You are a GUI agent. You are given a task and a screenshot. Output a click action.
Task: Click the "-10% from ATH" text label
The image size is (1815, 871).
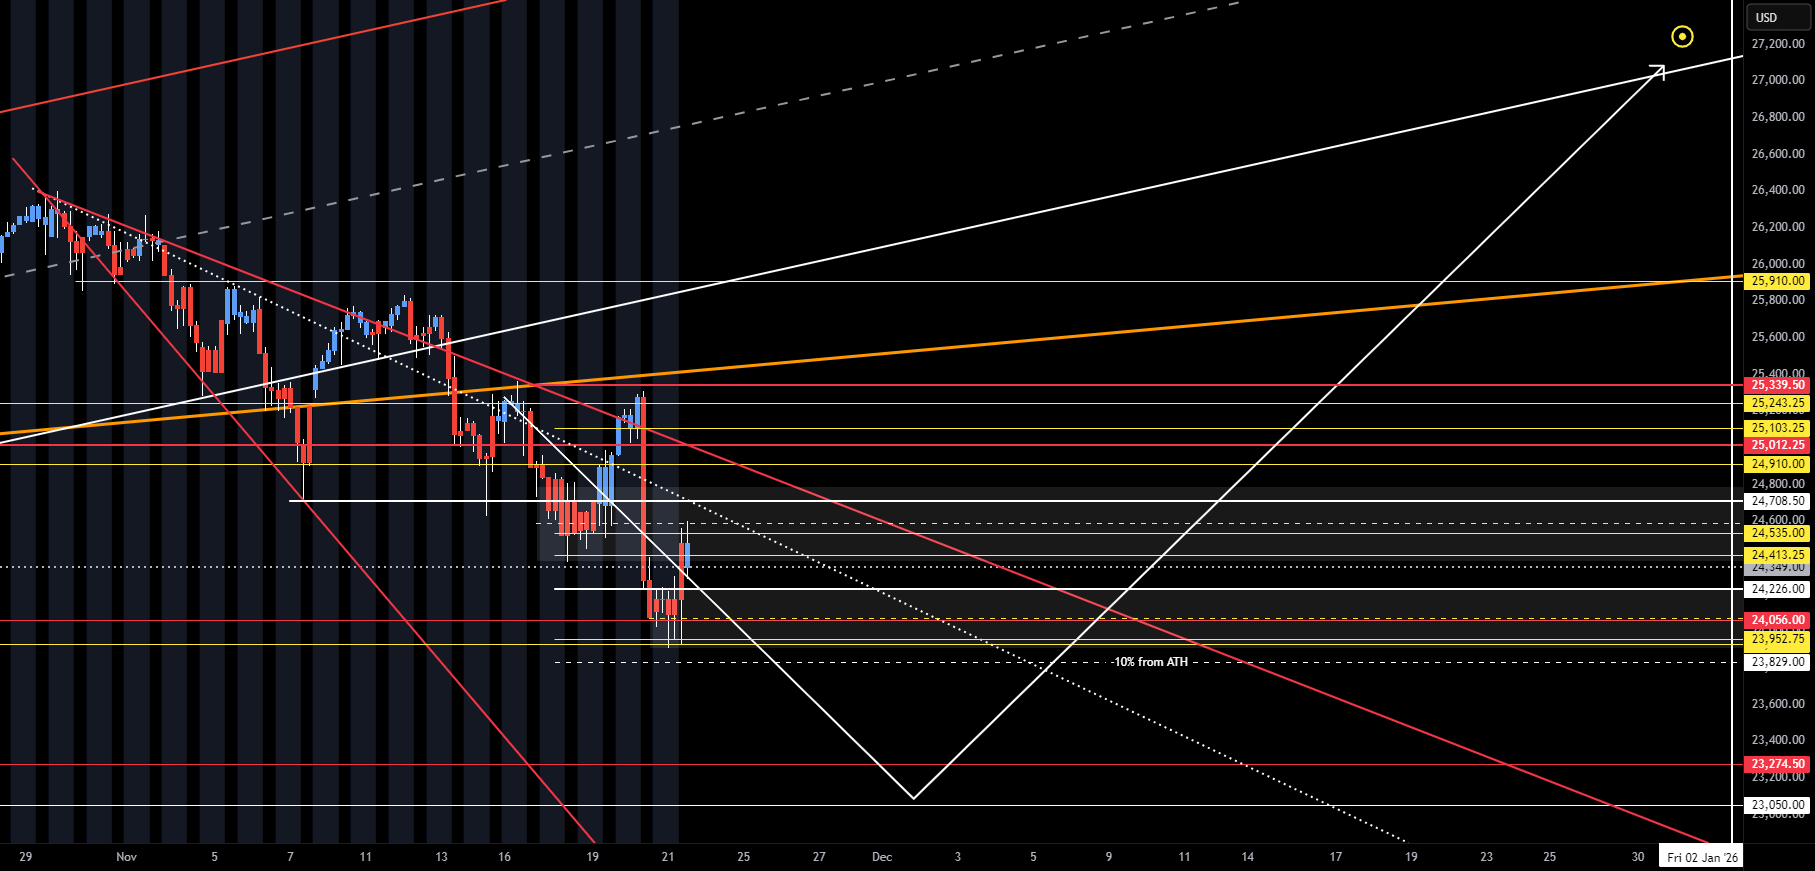[x=1150, y=662]
